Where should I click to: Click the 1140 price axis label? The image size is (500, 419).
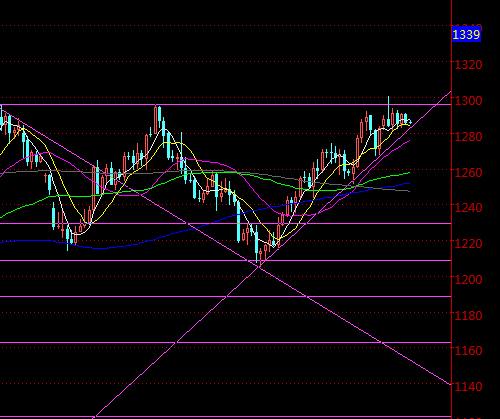pyautogui.click(x=469, y=387)
